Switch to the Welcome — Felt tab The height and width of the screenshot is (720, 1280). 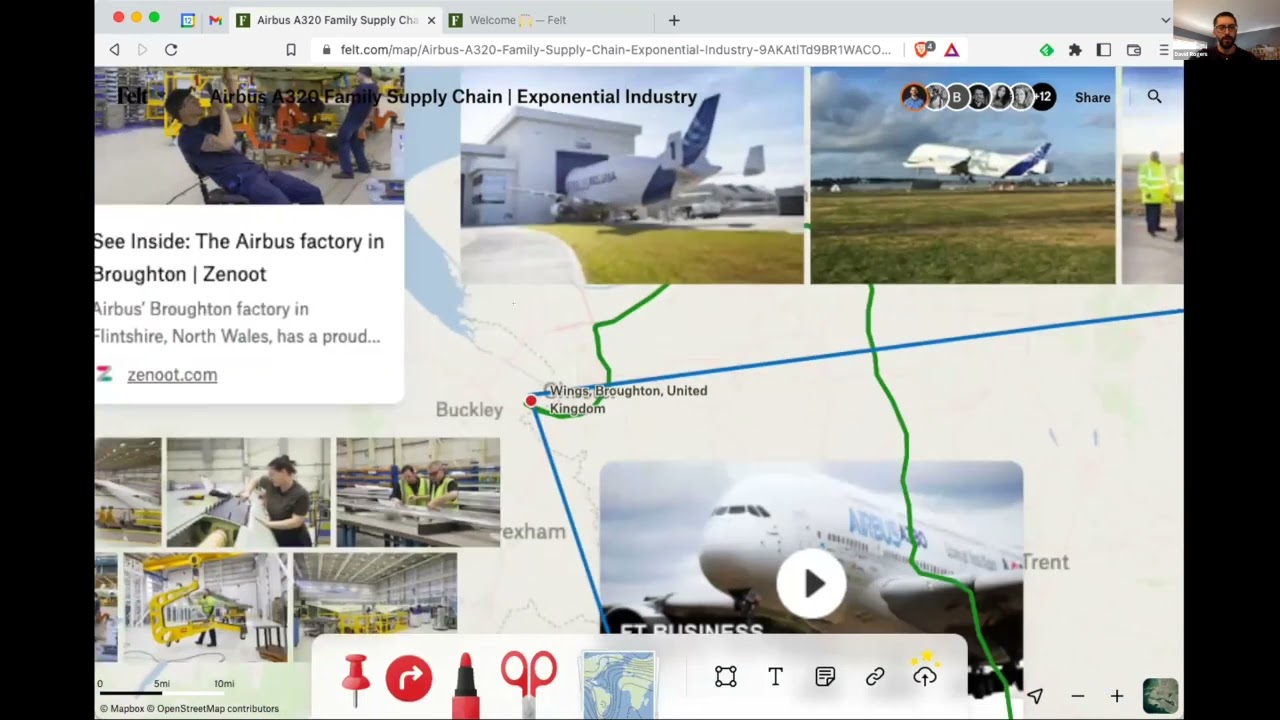(x=518, y=20)
